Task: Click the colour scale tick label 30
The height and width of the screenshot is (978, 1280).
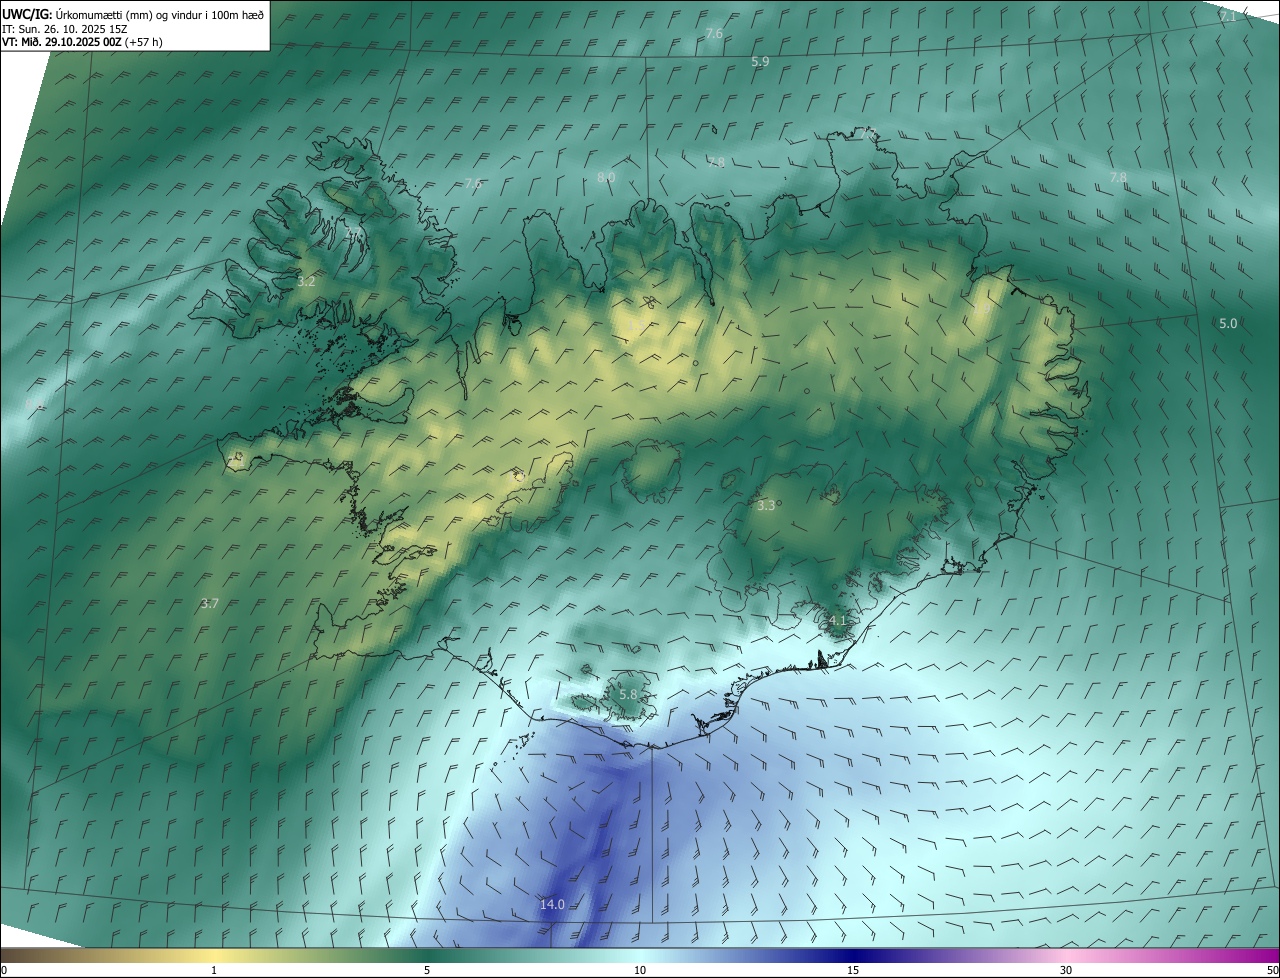Action: click(1066, 971)
